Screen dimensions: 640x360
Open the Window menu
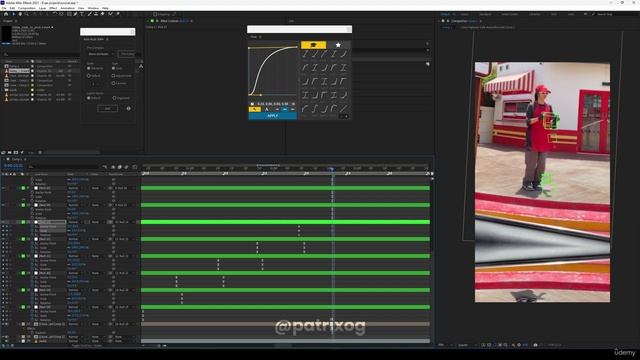93,8
